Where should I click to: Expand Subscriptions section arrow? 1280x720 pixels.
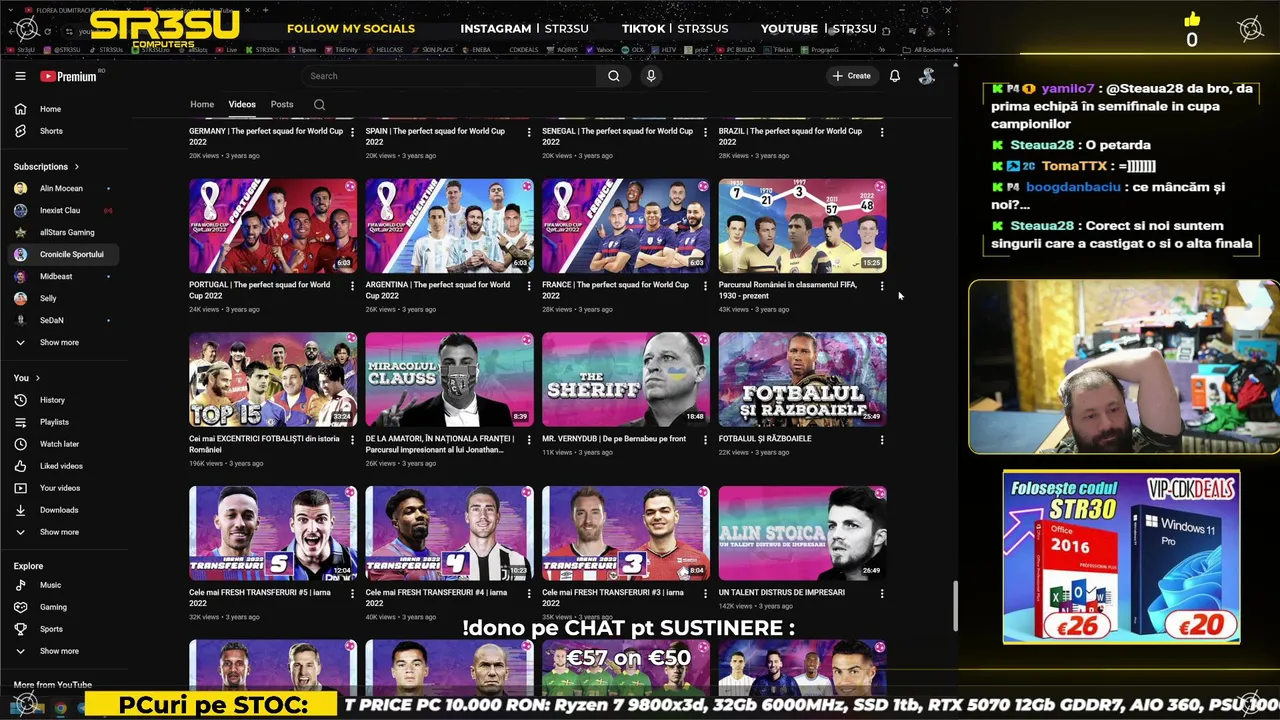(76, 167)
